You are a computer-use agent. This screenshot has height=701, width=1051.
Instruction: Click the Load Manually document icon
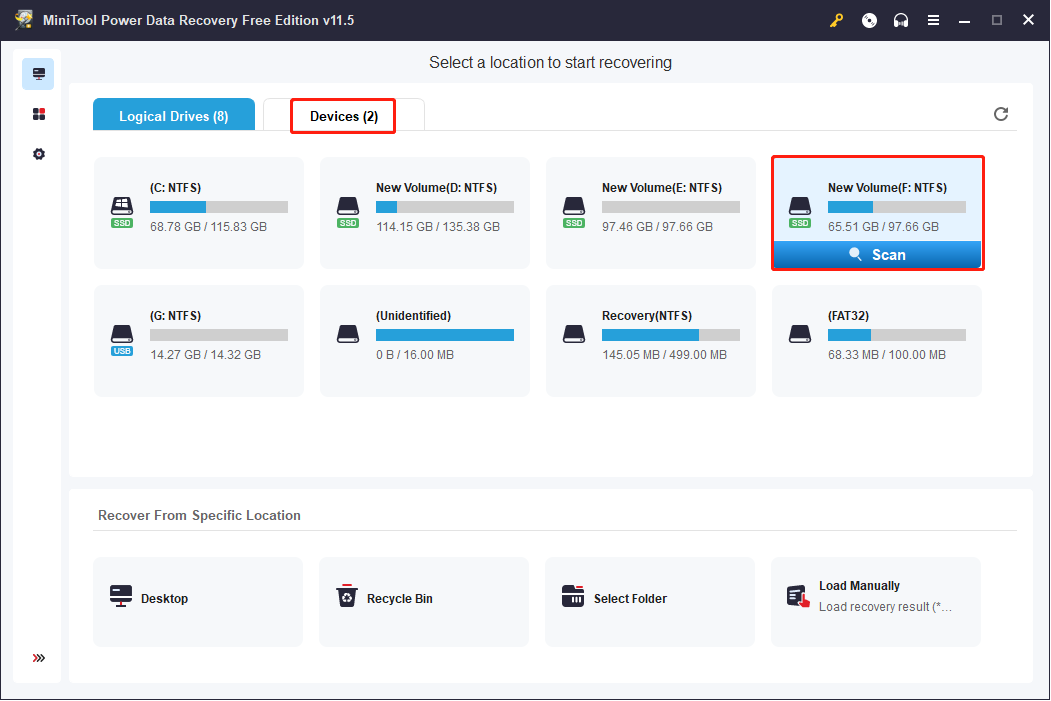point(798,596)
